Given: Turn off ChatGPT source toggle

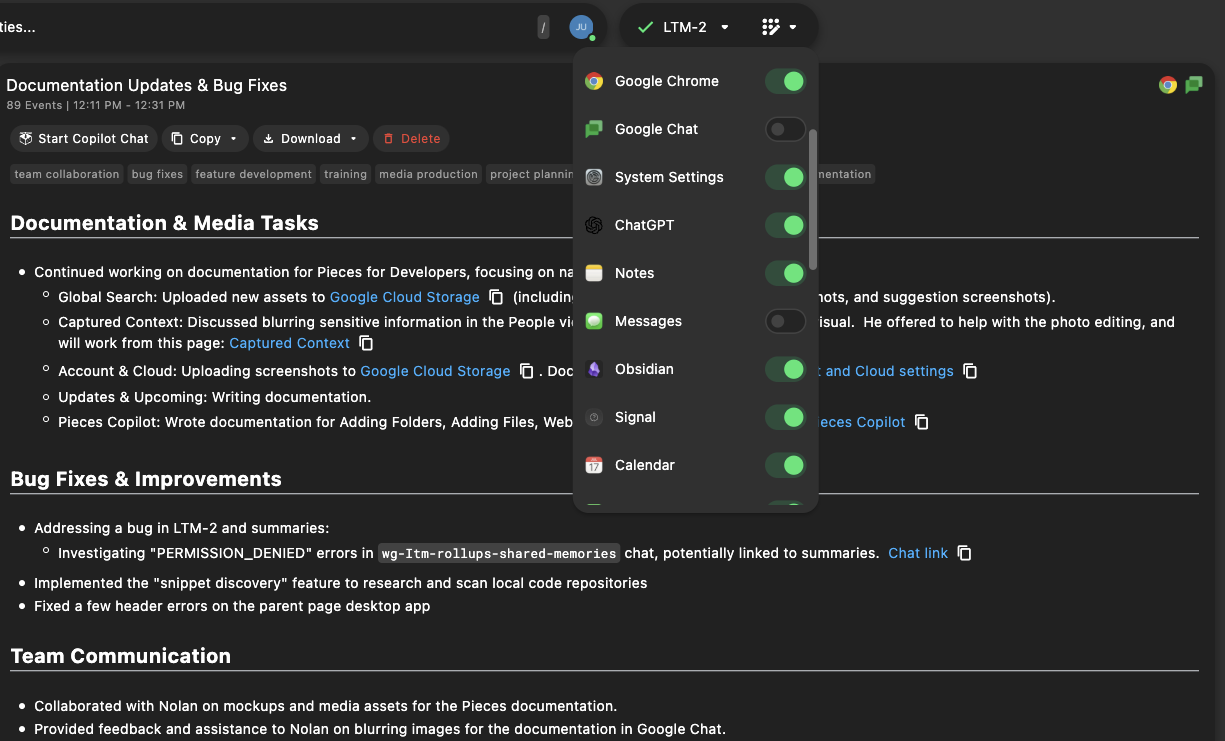Looking at the screenshot, I should click(785, 225).
